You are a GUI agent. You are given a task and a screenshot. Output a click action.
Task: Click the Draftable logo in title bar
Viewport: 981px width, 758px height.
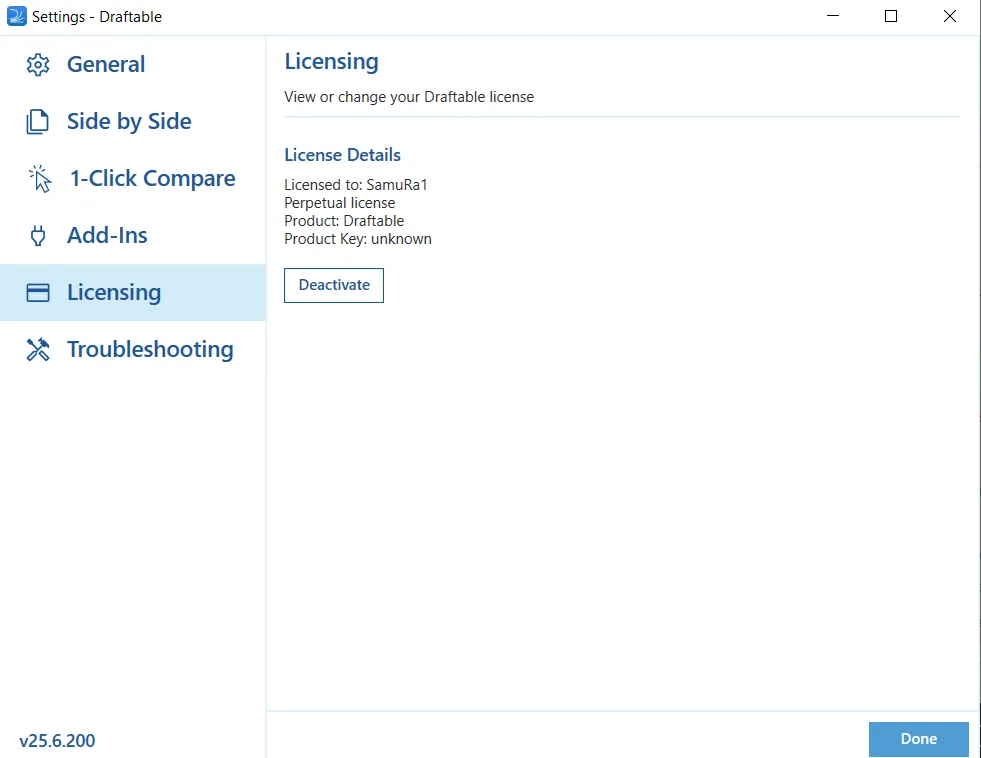pyautogui.click(x=16, y=16)
